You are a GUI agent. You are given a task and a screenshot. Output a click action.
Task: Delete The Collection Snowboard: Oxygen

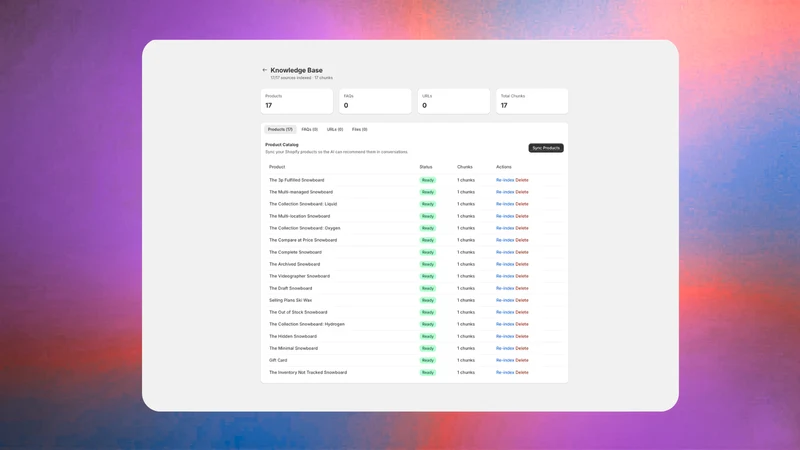pyautogui.click(x=522, y=228)
